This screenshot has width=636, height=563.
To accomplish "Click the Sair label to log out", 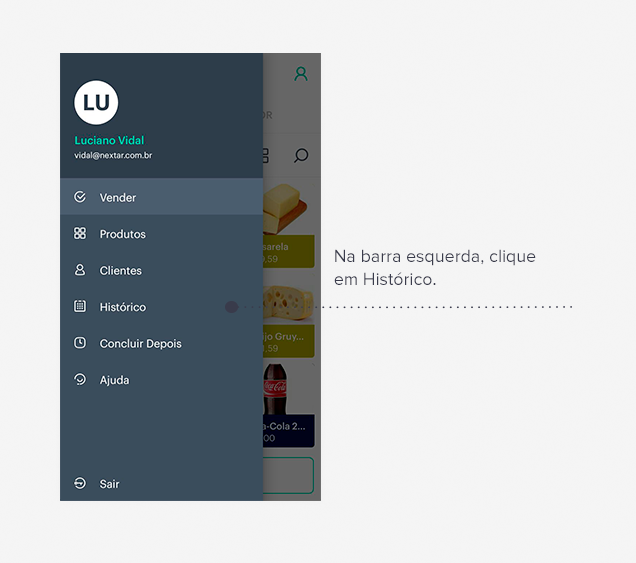I will tap(110, 484).
